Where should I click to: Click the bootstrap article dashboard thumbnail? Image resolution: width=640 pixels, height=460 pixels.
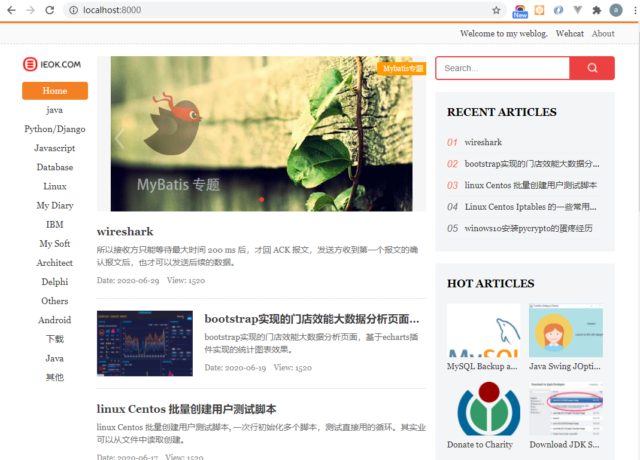[145, 343]
